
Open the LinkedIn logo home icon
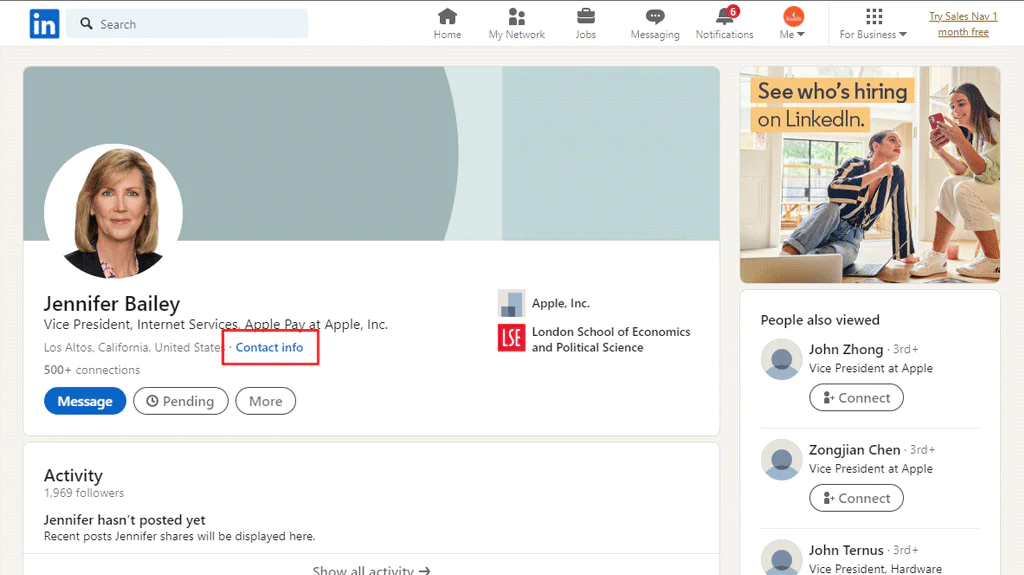44,24
